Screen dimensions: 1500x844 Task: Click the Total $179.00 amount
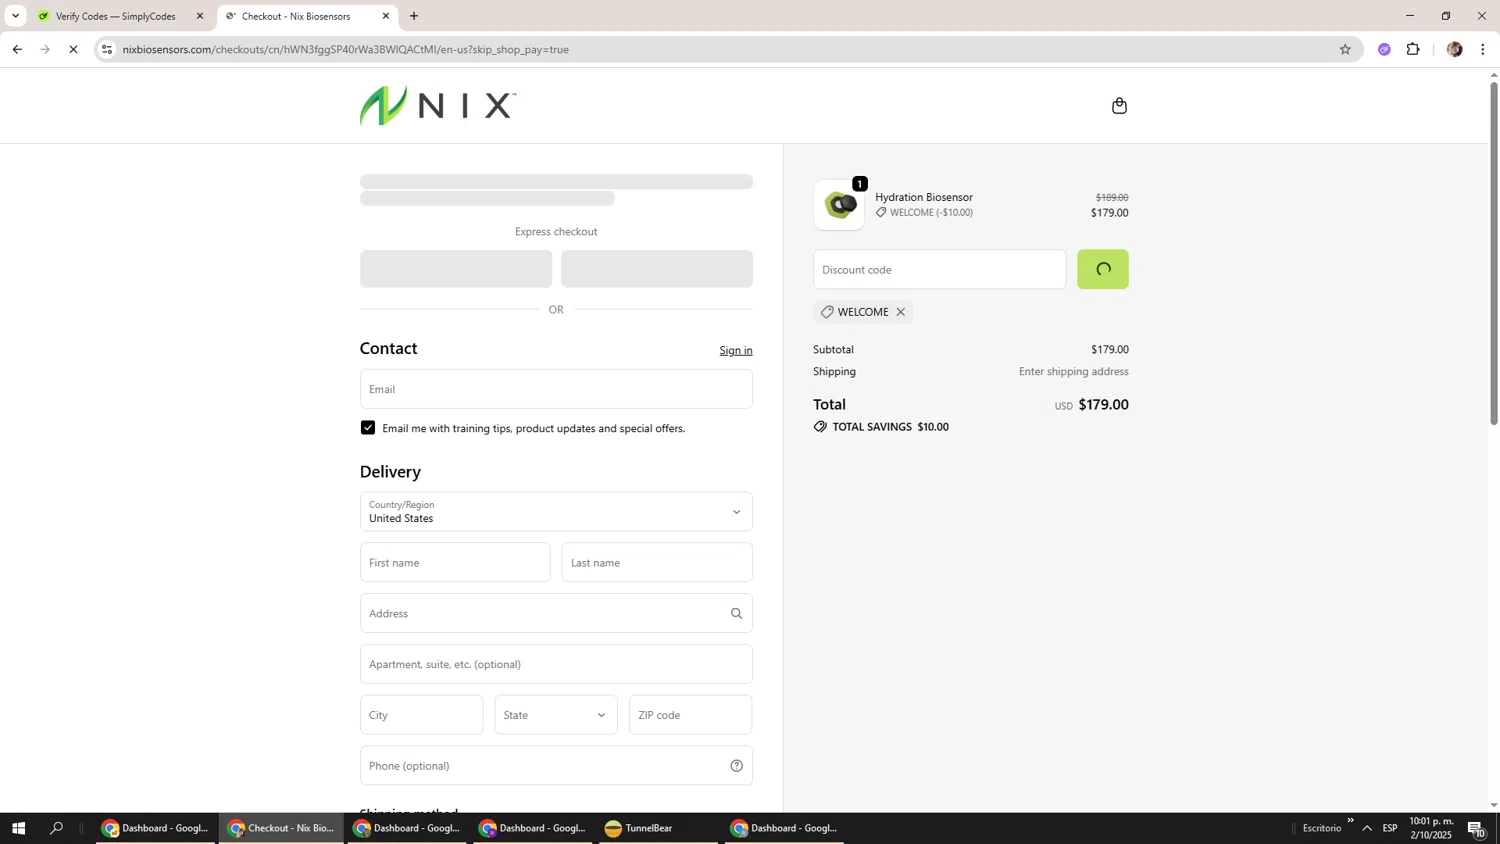[x=1103, y=405]
